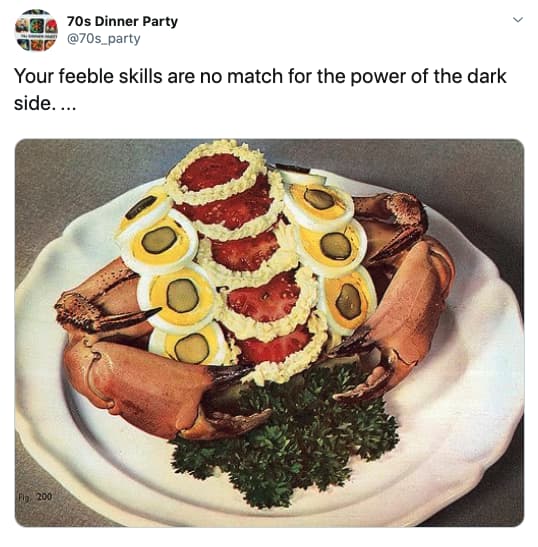The height and width of the screenshot is (547, 538).
Task: Open the crab dish photo attachment
Action: [x=269, y=333]
